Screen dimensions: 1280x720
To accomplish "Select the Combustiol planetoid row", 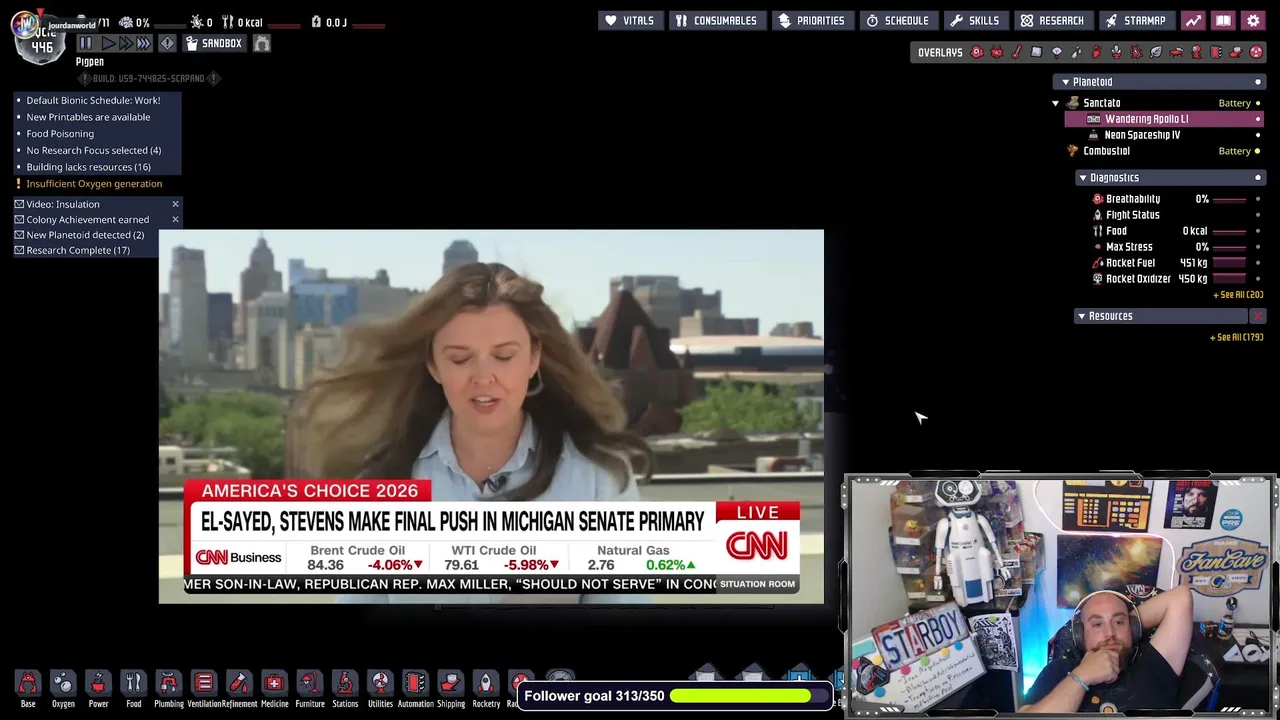I will coord(1165,151).
